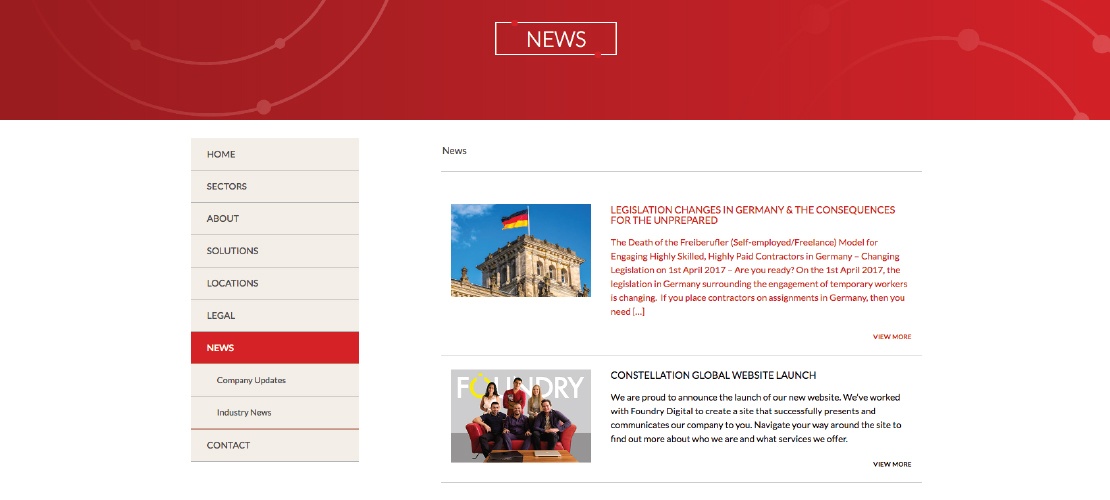Open the SOLUTIONS menu item
Viewport: 1110px width, 500px height.
point(275,251)
